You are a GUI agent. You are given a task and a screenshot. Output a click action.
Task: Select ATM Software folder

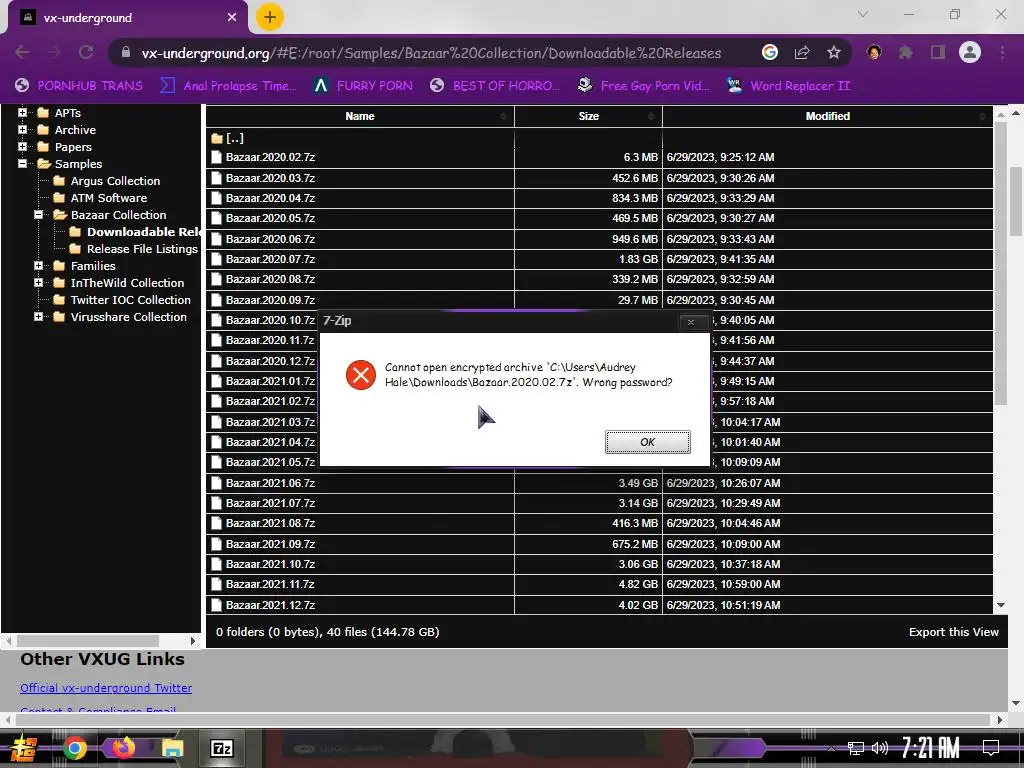click(108, 198)
